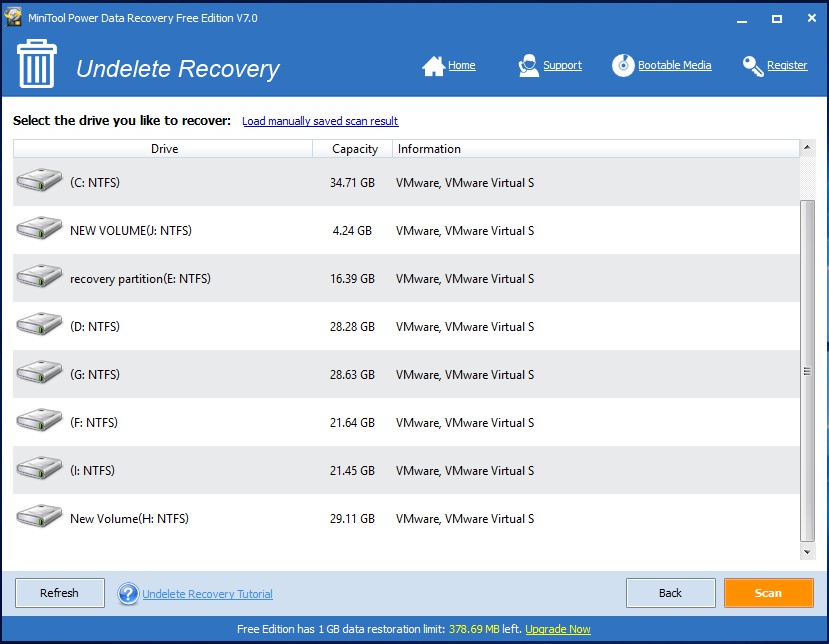Open the Support link

pos(563,65)
